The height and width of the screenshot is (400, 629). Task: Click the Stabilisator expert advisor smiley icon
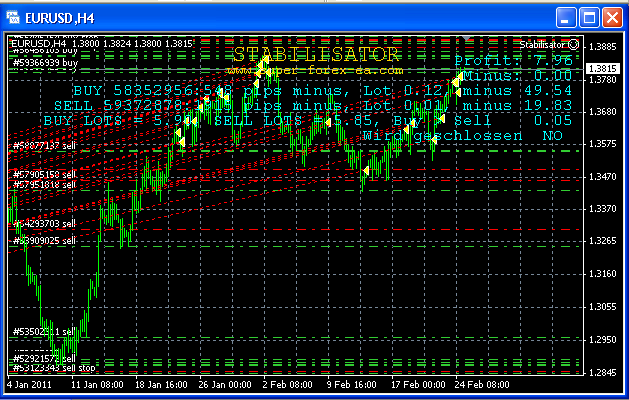(x=574, y=45)
